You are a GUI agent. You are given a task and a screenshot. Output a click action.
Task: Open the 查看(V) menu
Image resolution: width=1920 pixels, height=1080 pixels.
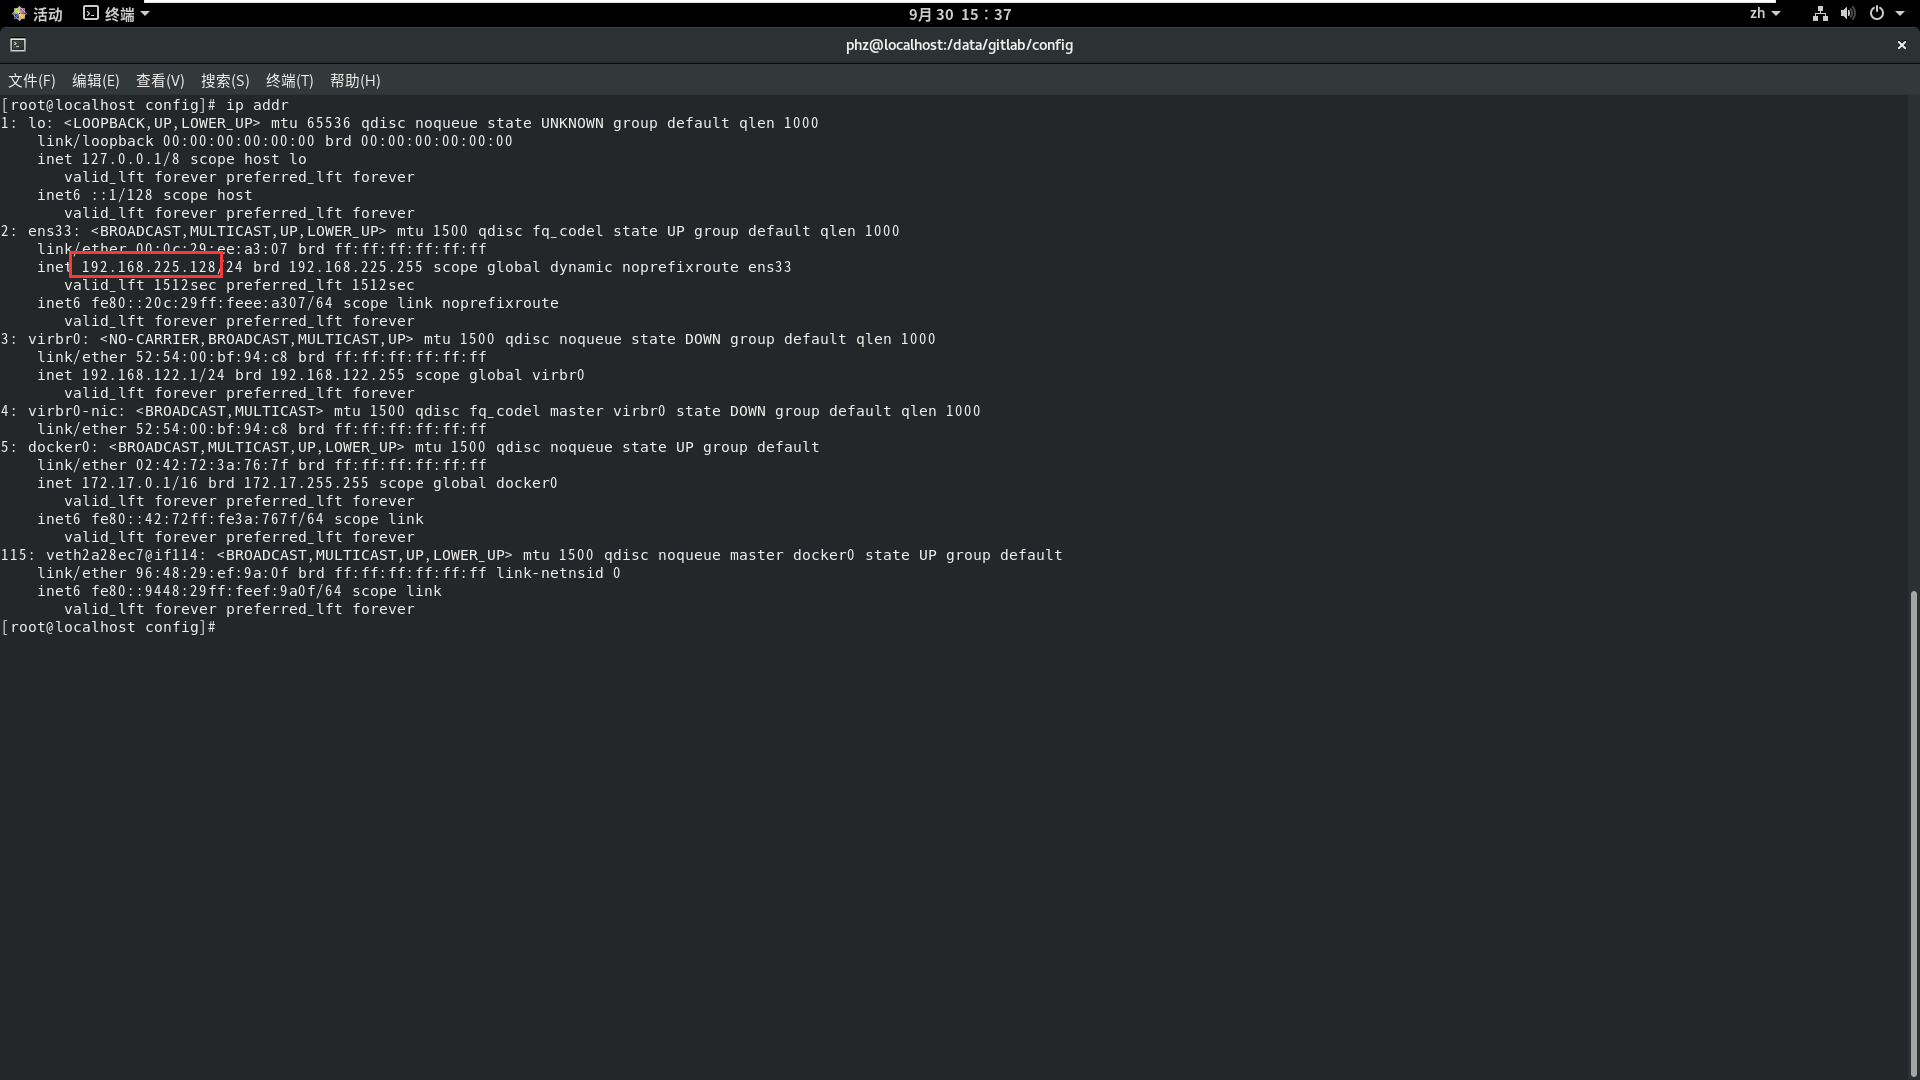tap(160, 81)
